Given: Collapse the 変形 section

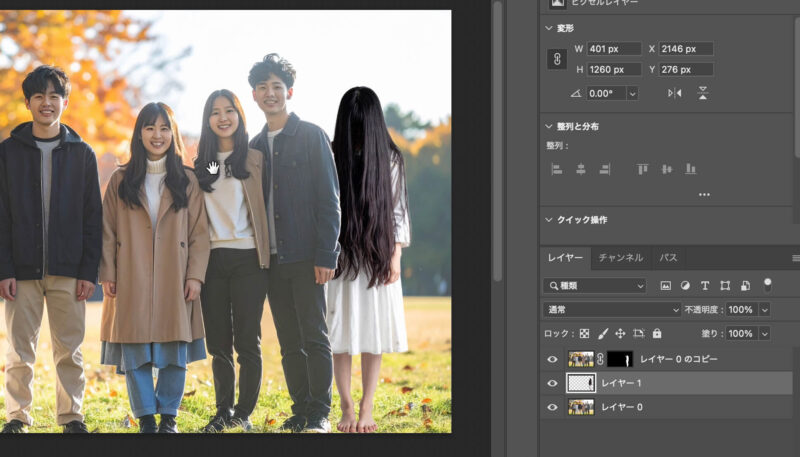Looking at the screenshot, I should click(549, 28).
